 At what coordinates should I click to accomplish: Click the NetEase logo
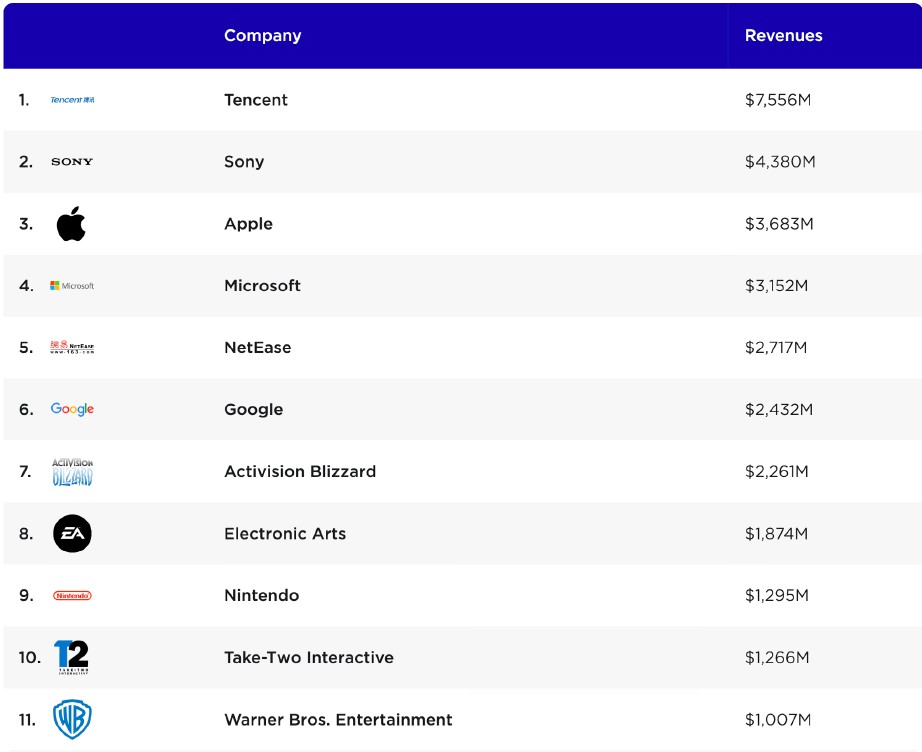coord(72,347)
